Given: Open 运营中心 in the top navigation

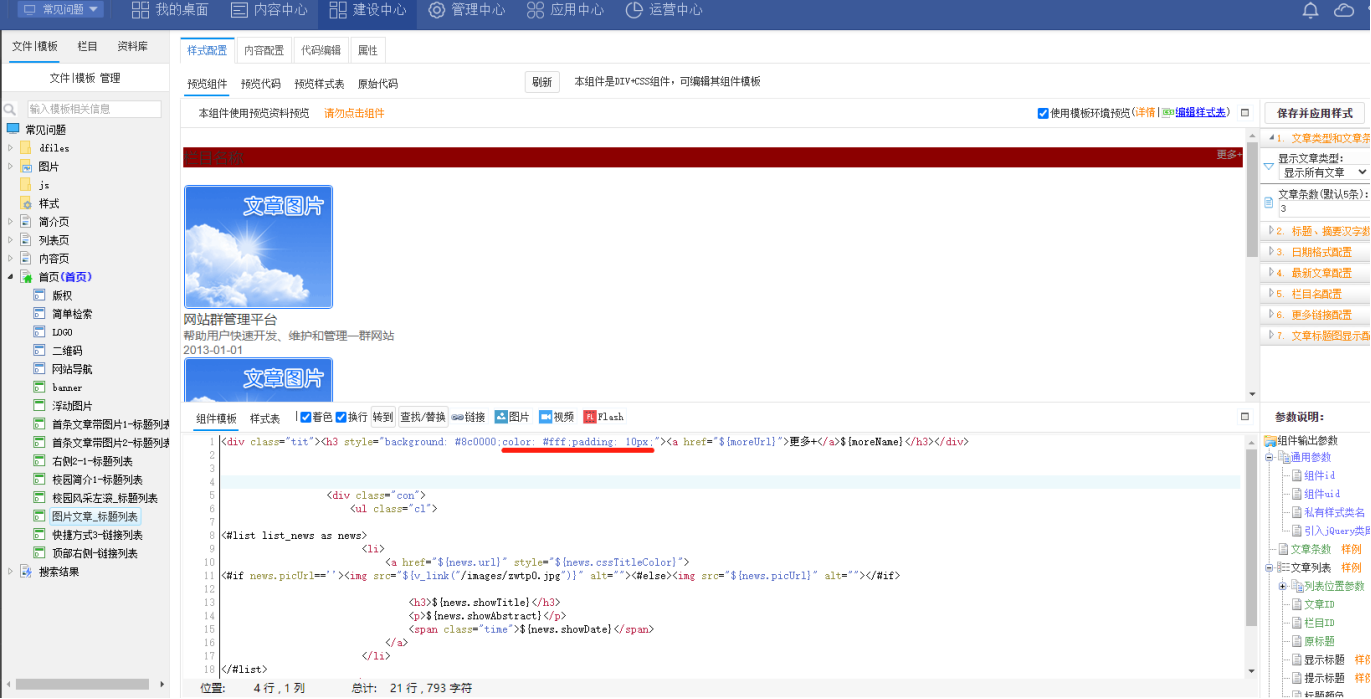Looking at the screenshot, I should tap(663, 10).
